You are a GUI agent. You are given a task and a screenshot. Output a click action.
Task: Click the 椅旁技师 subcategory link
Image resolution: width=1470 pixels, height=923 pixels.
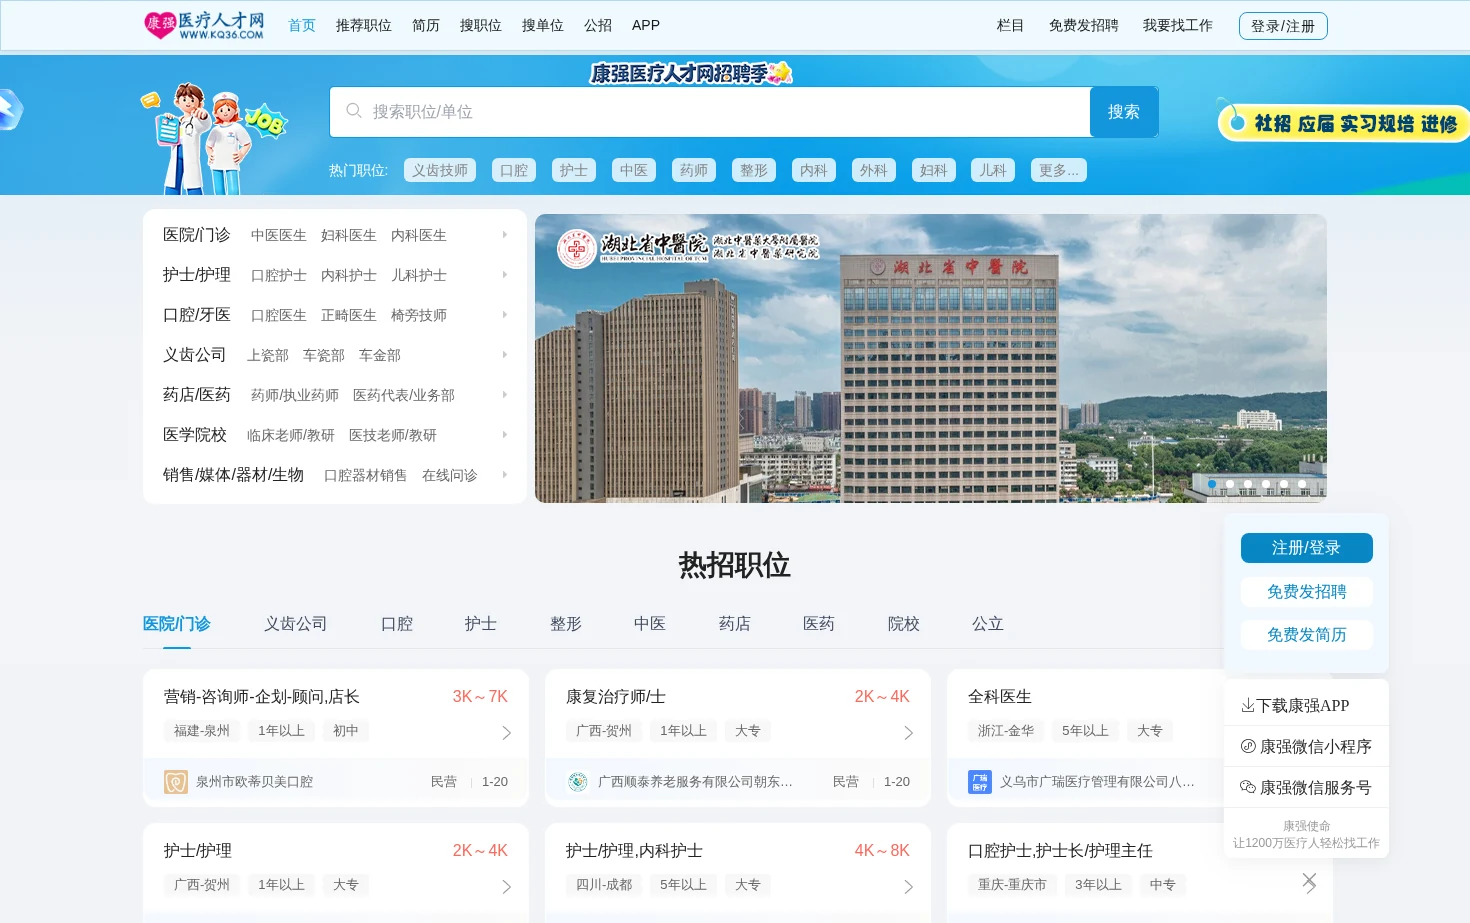[x=419, y=315]
